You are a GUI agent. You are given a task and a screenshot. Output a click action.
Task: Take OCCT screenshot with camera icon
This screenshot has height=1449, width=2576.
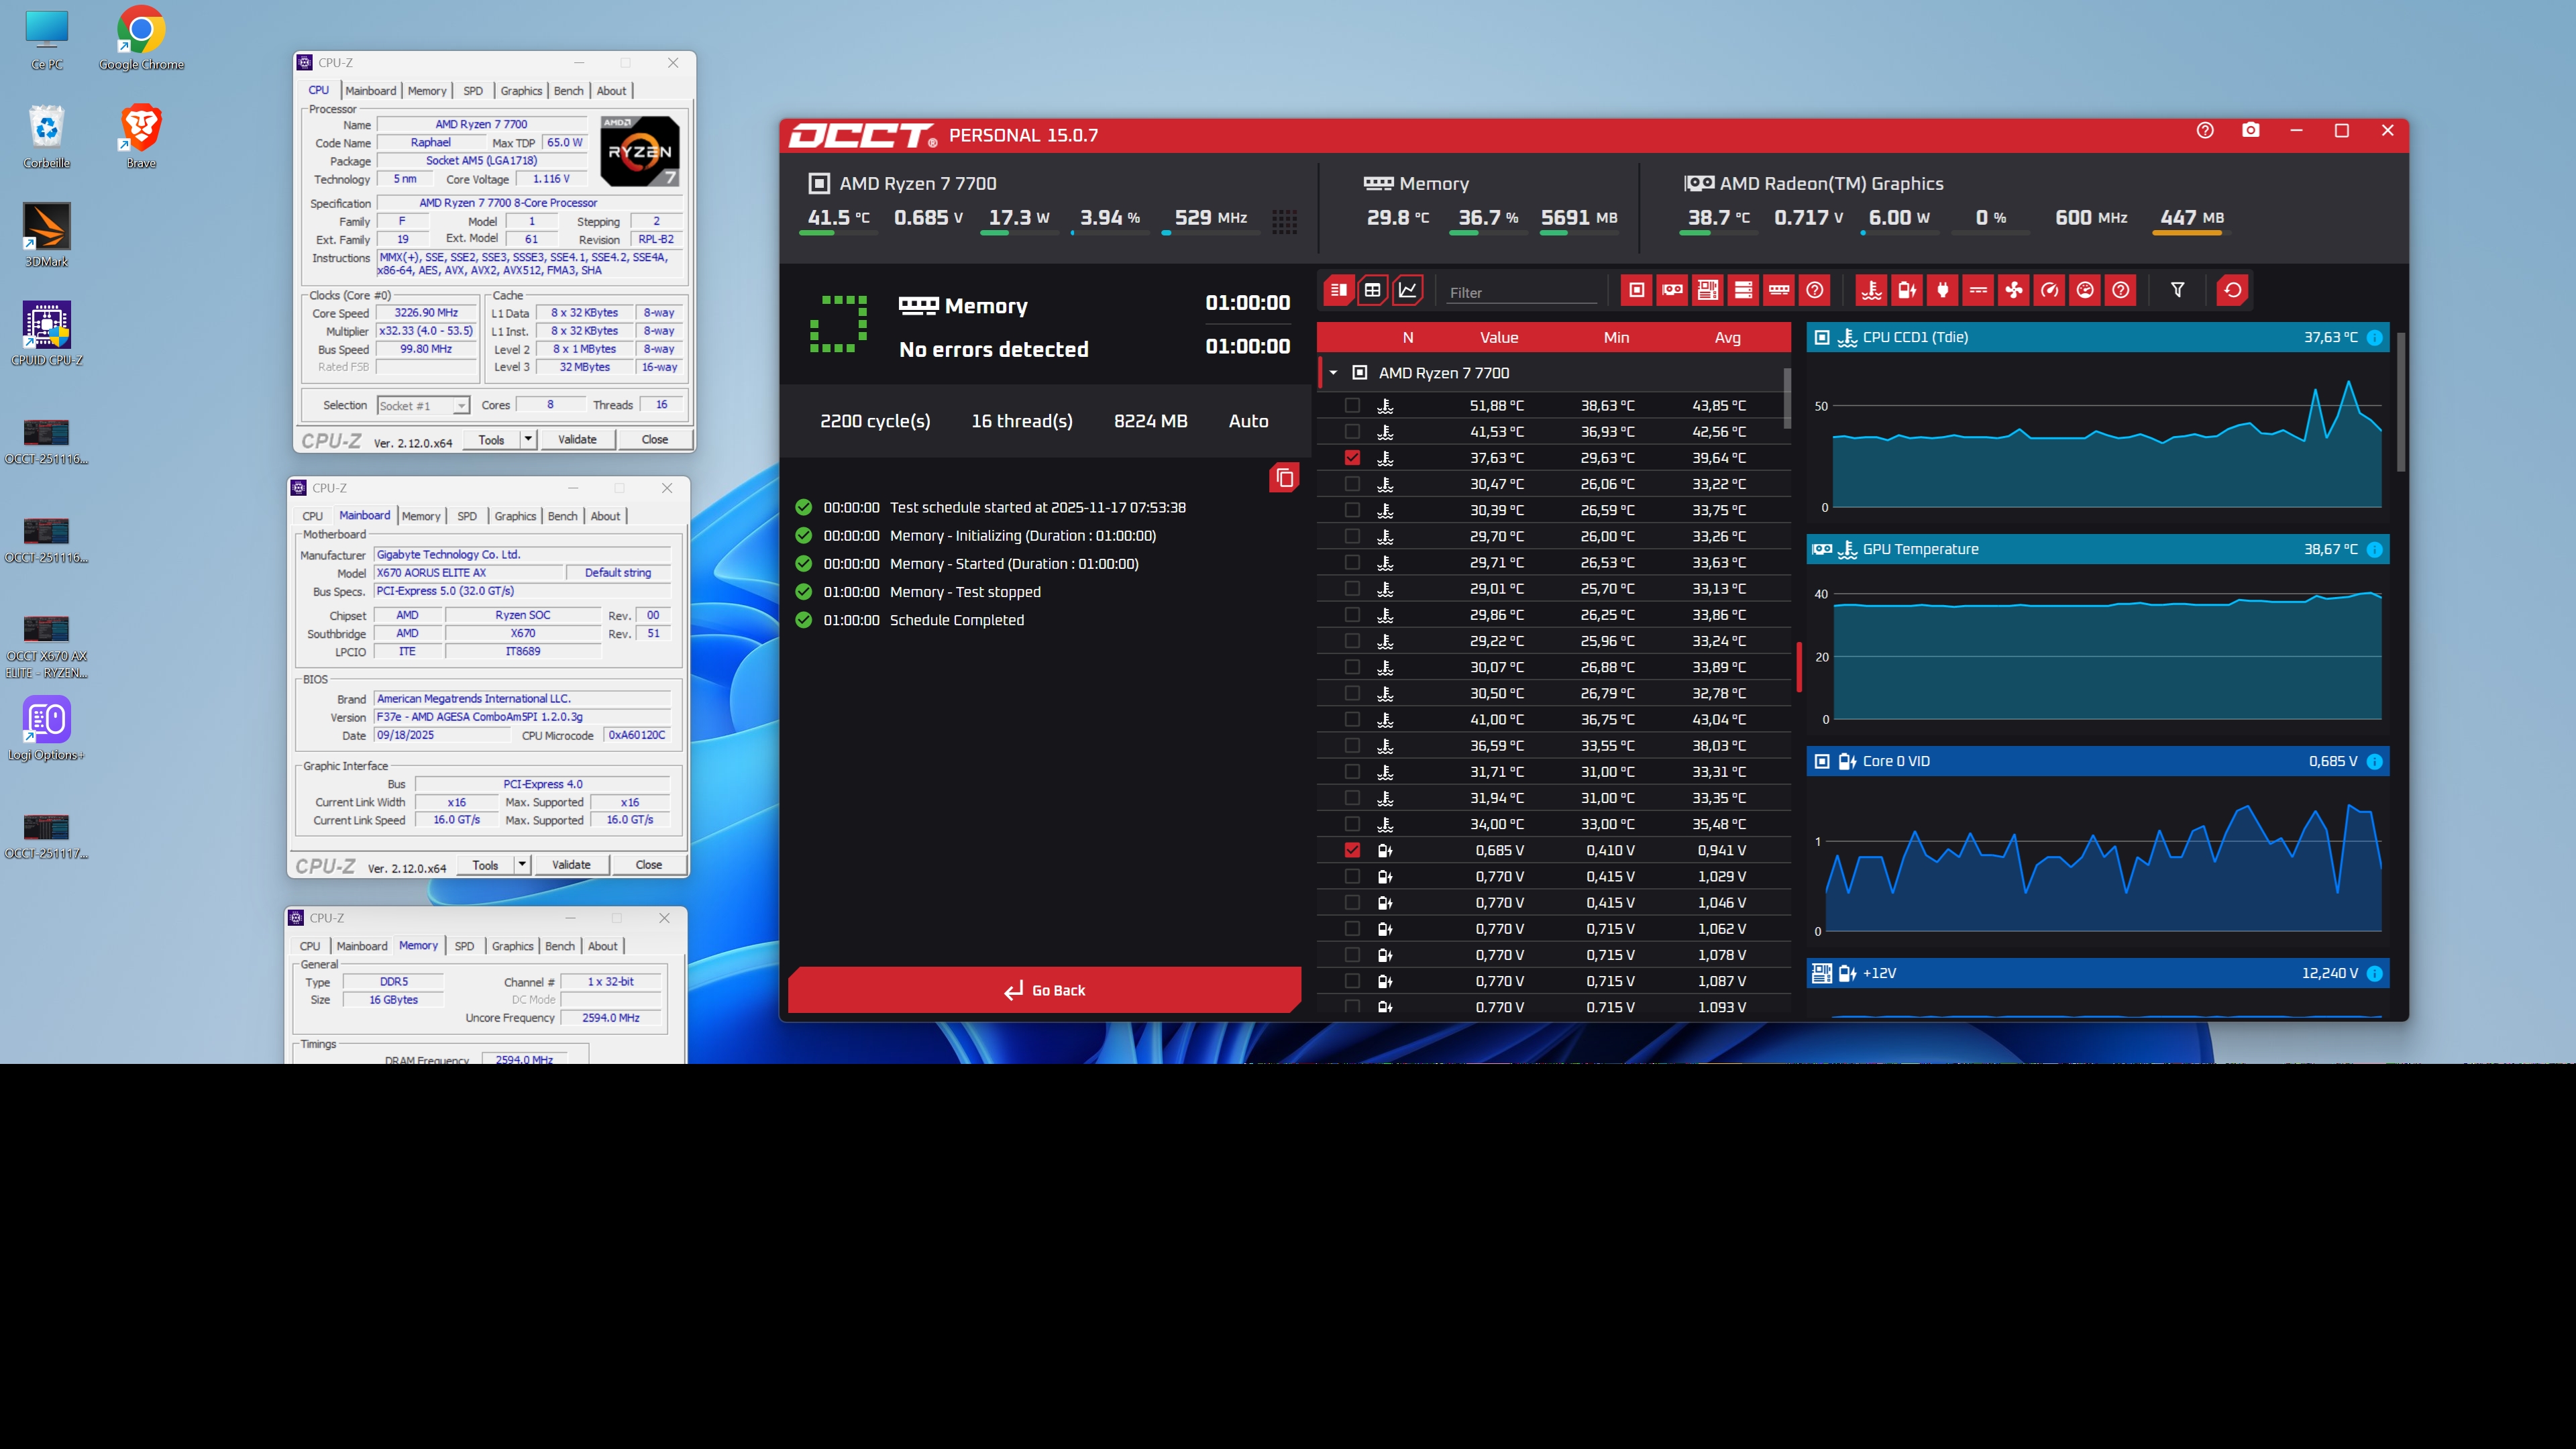(x=2251, y=131)
